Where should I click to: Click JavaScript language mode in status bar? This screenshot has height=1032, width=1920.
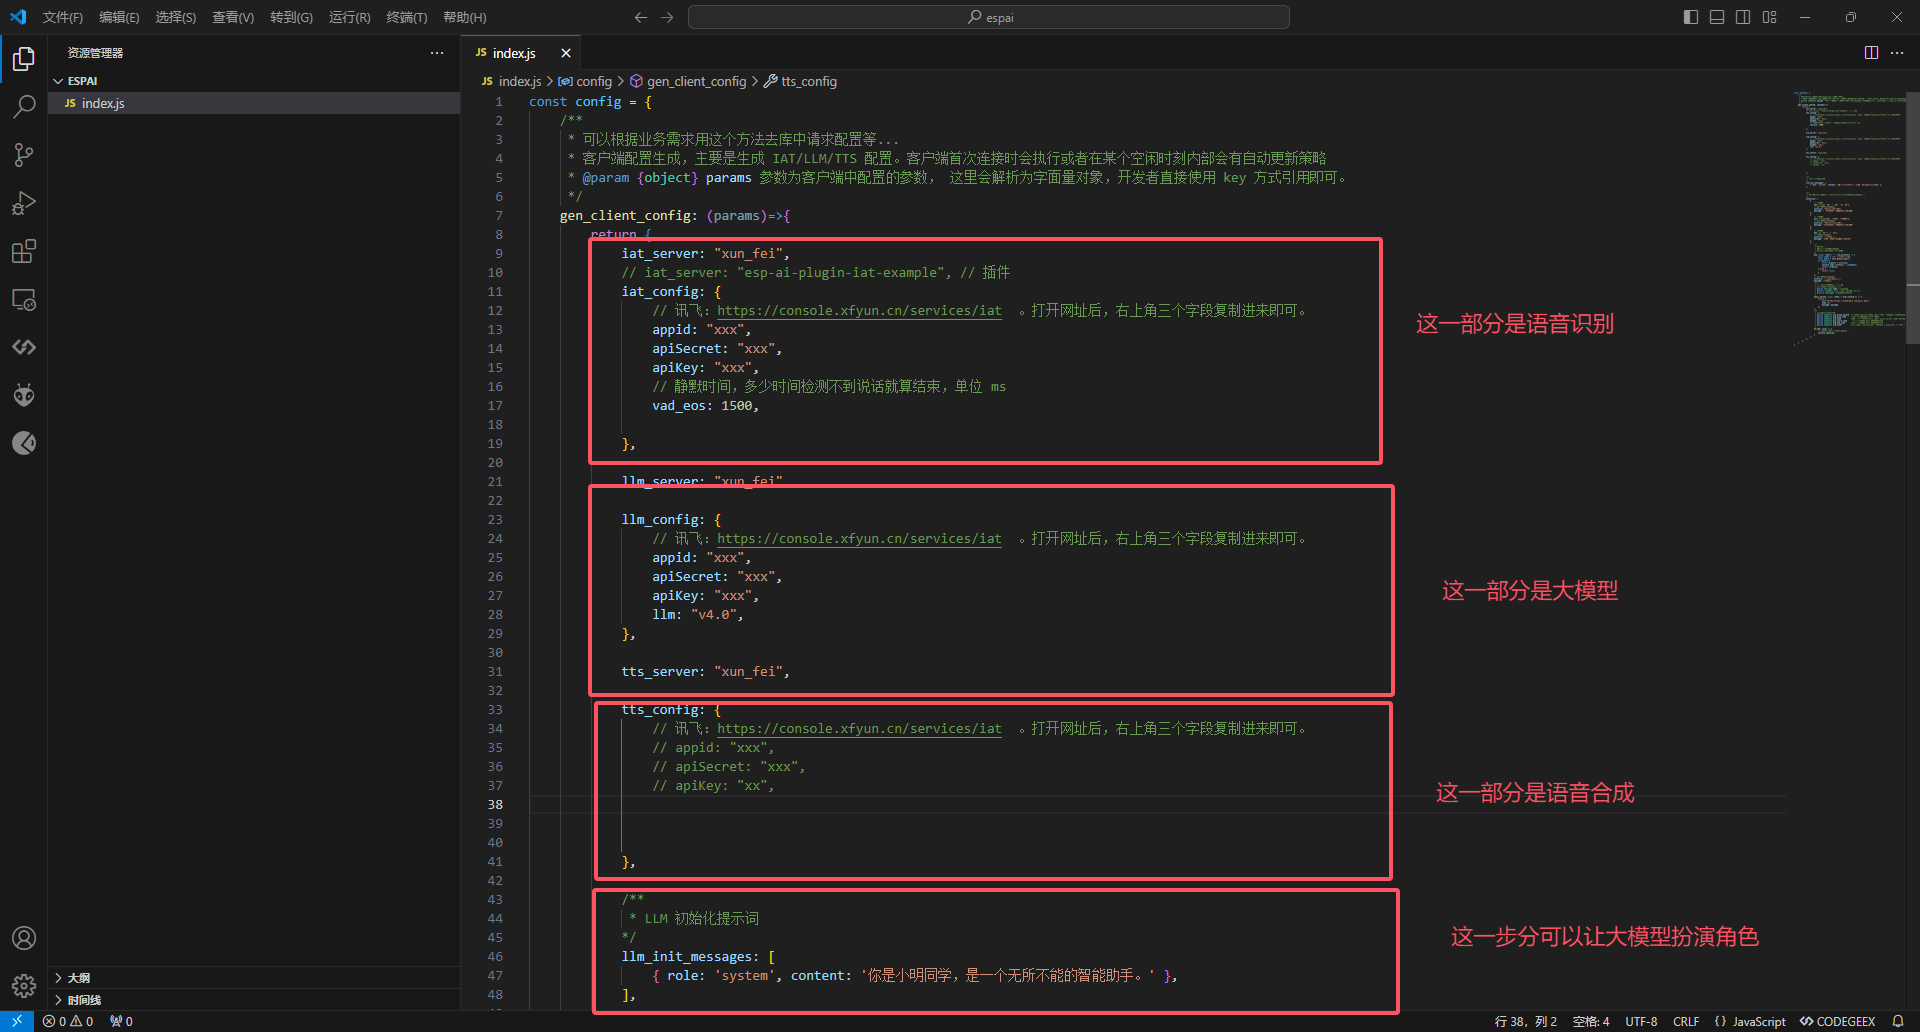click(x=1758, y=1021)
